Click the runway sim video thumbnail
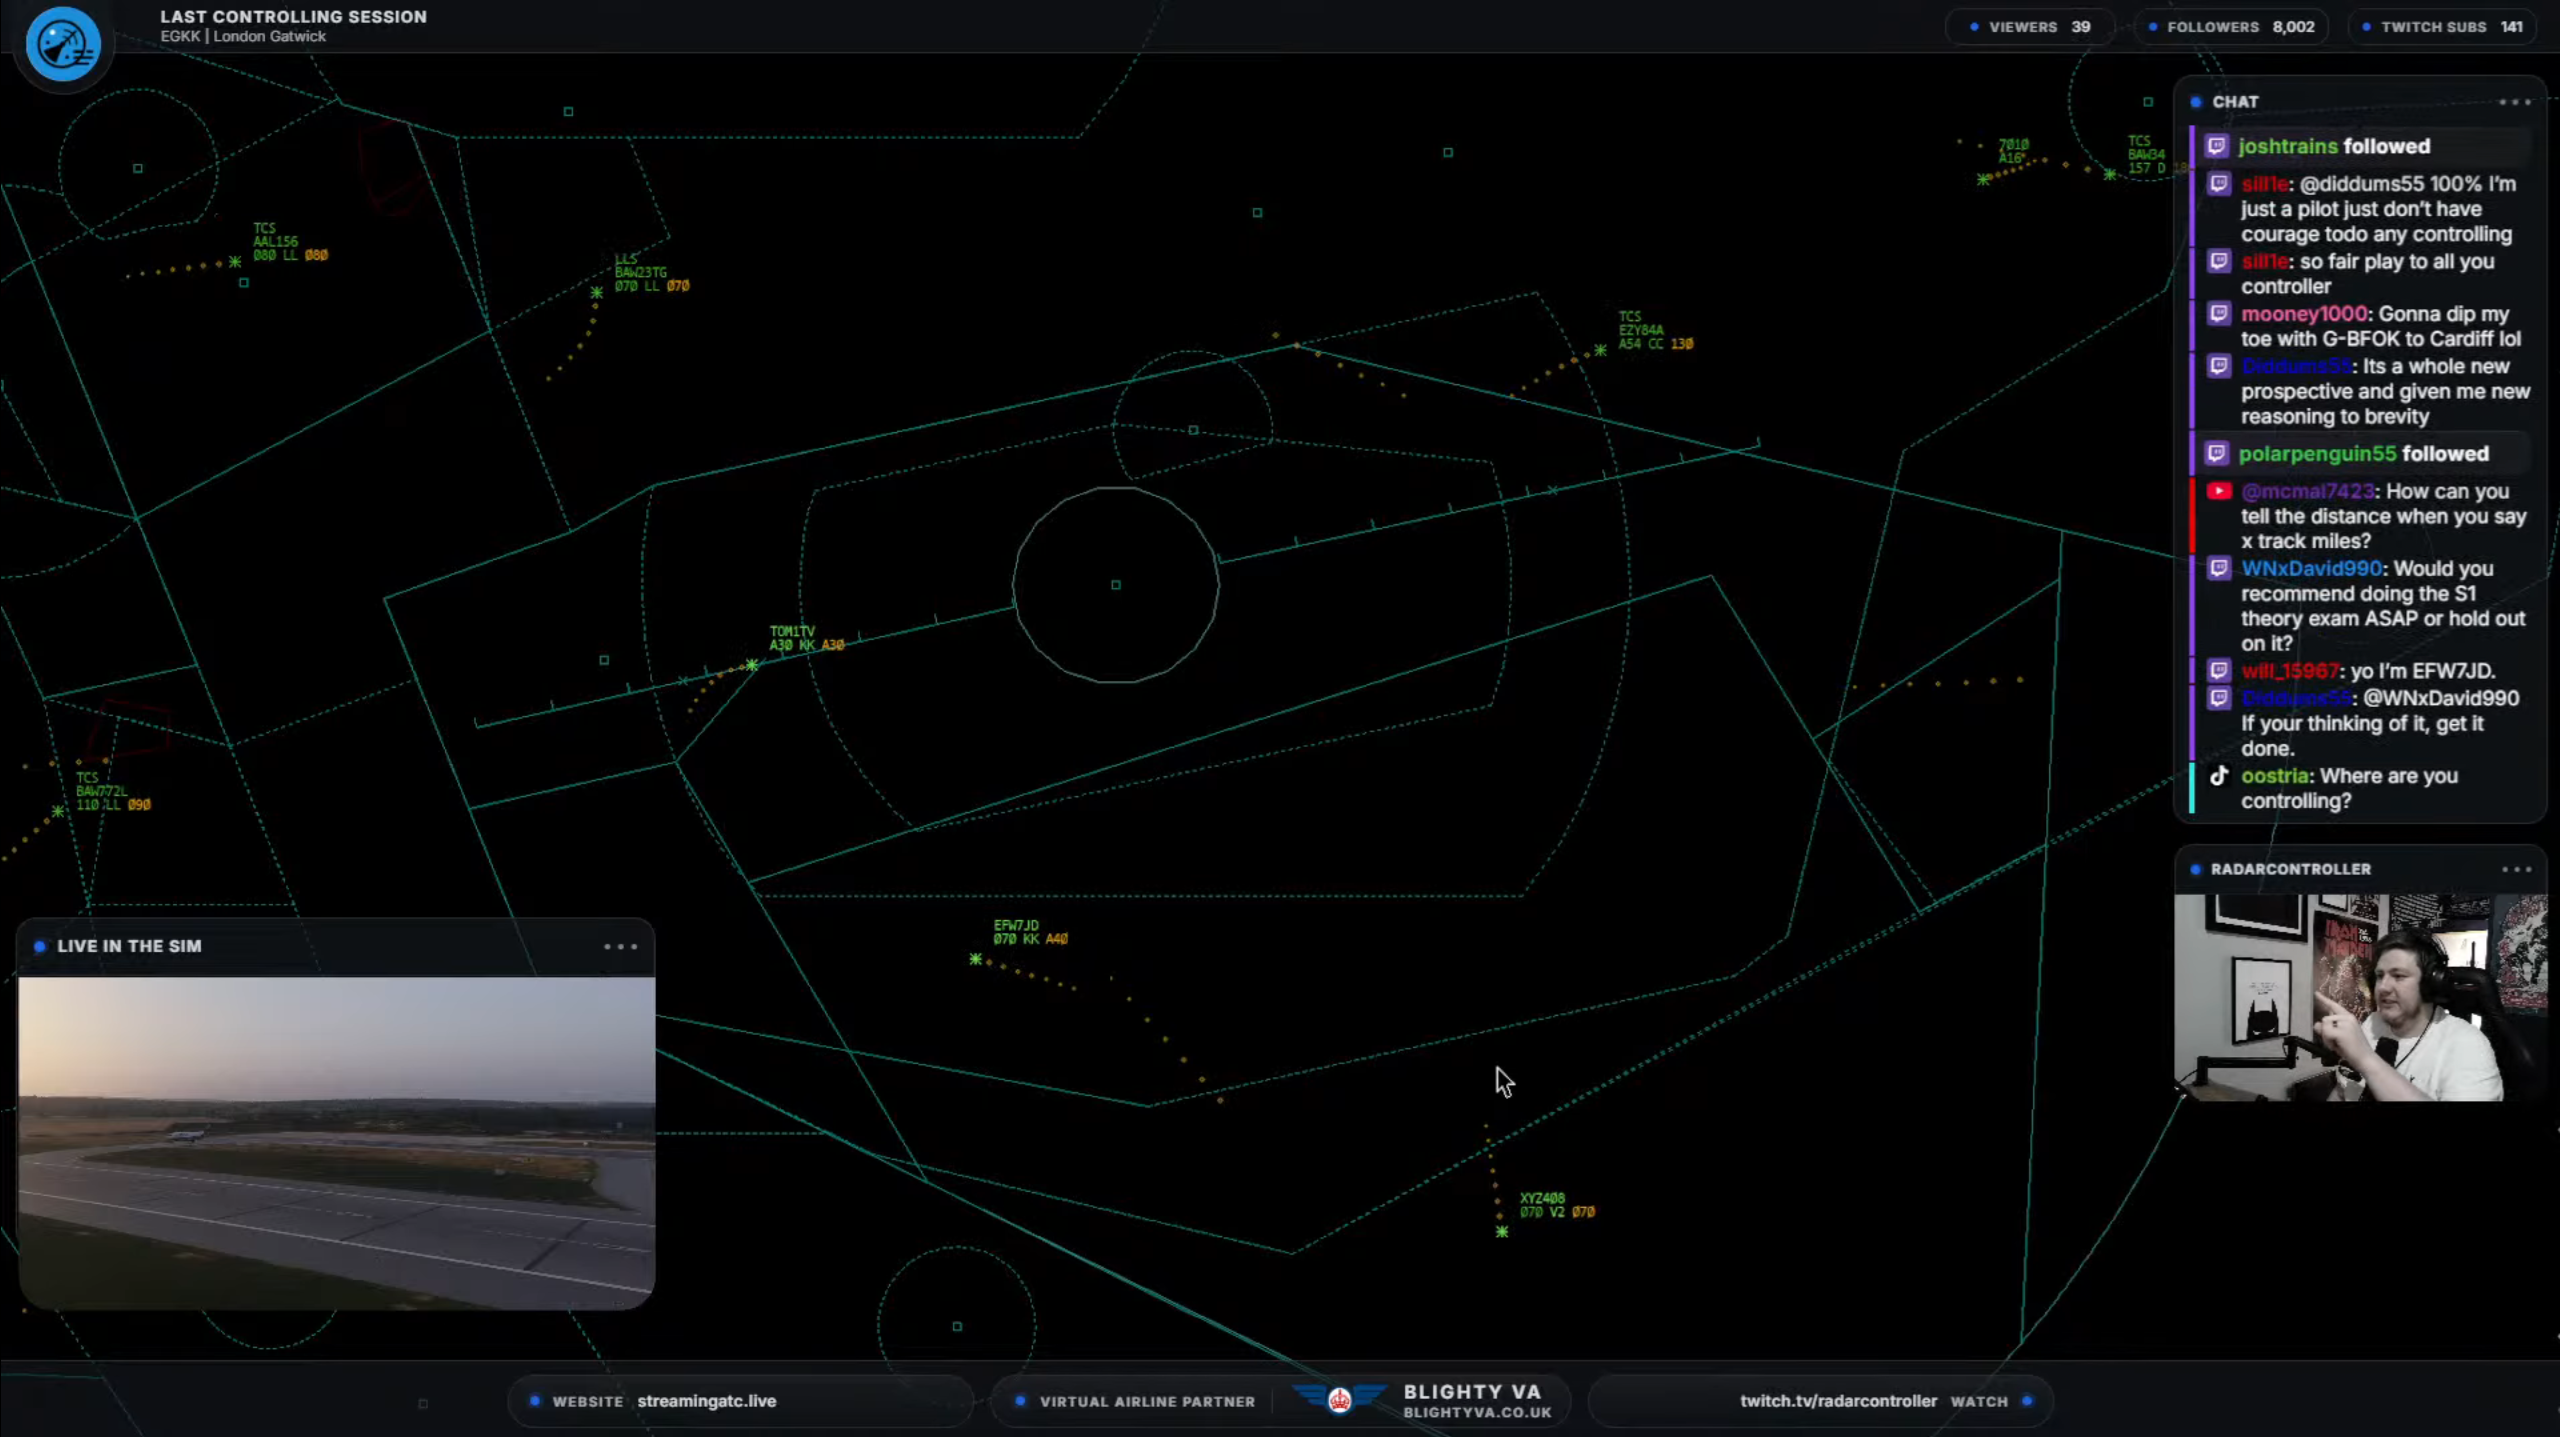Screen dimensions: 2560x1437 click(x=337, y=1142)
